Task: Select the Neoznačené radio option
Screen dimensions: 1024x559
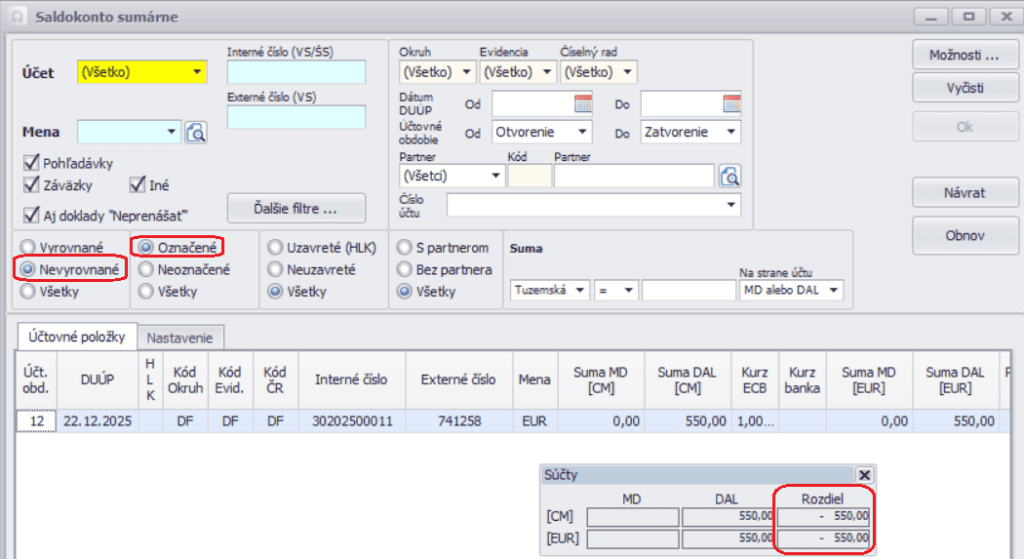Action: 146,269
